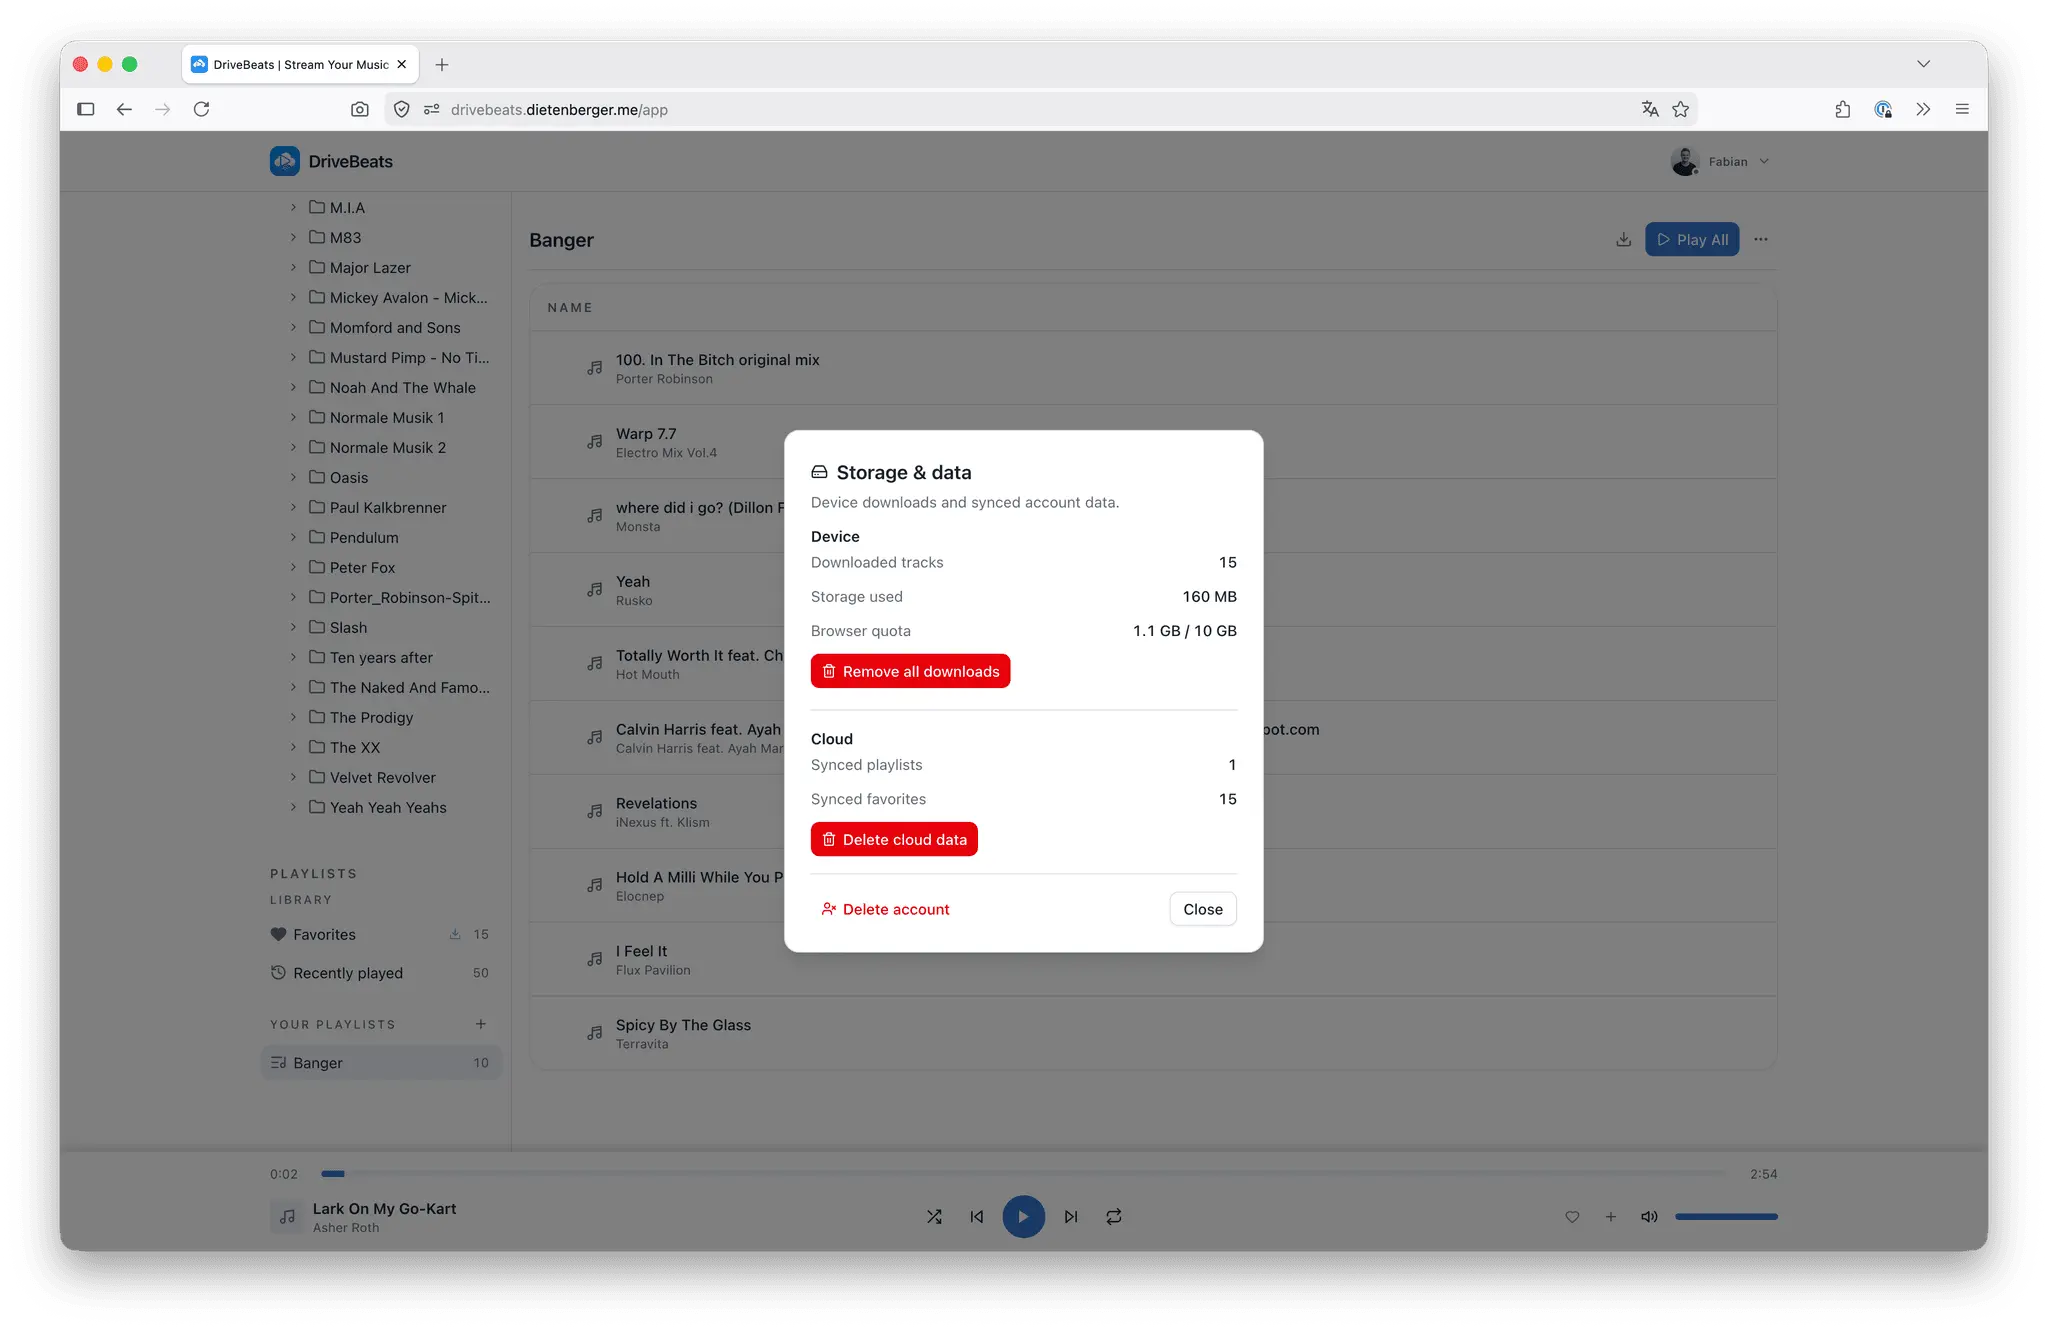Toggle shuffle playback
This screenshot has width=2048, height=1330.
pos(934,1217)
